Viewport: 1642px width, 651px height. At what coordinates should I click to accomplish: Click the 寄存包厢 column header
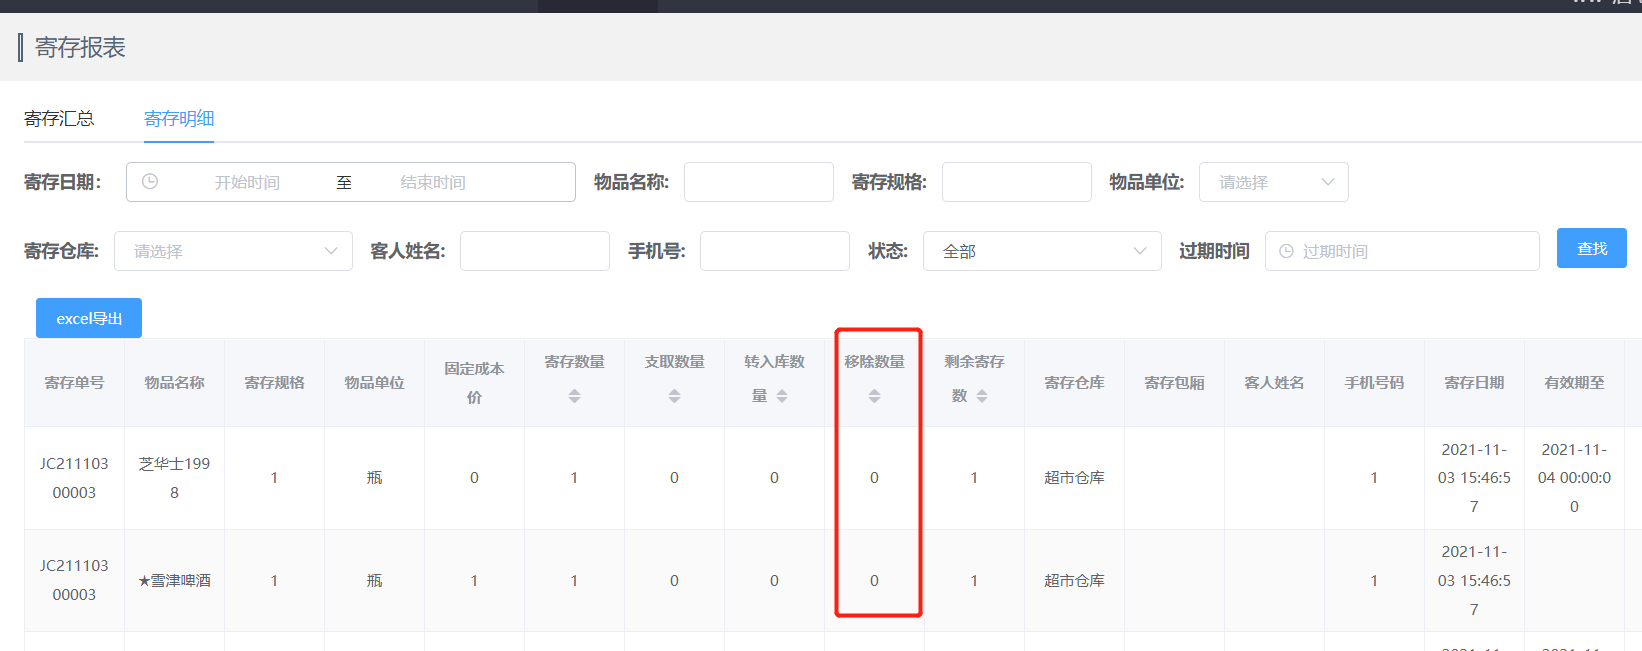click(1174, 382)
